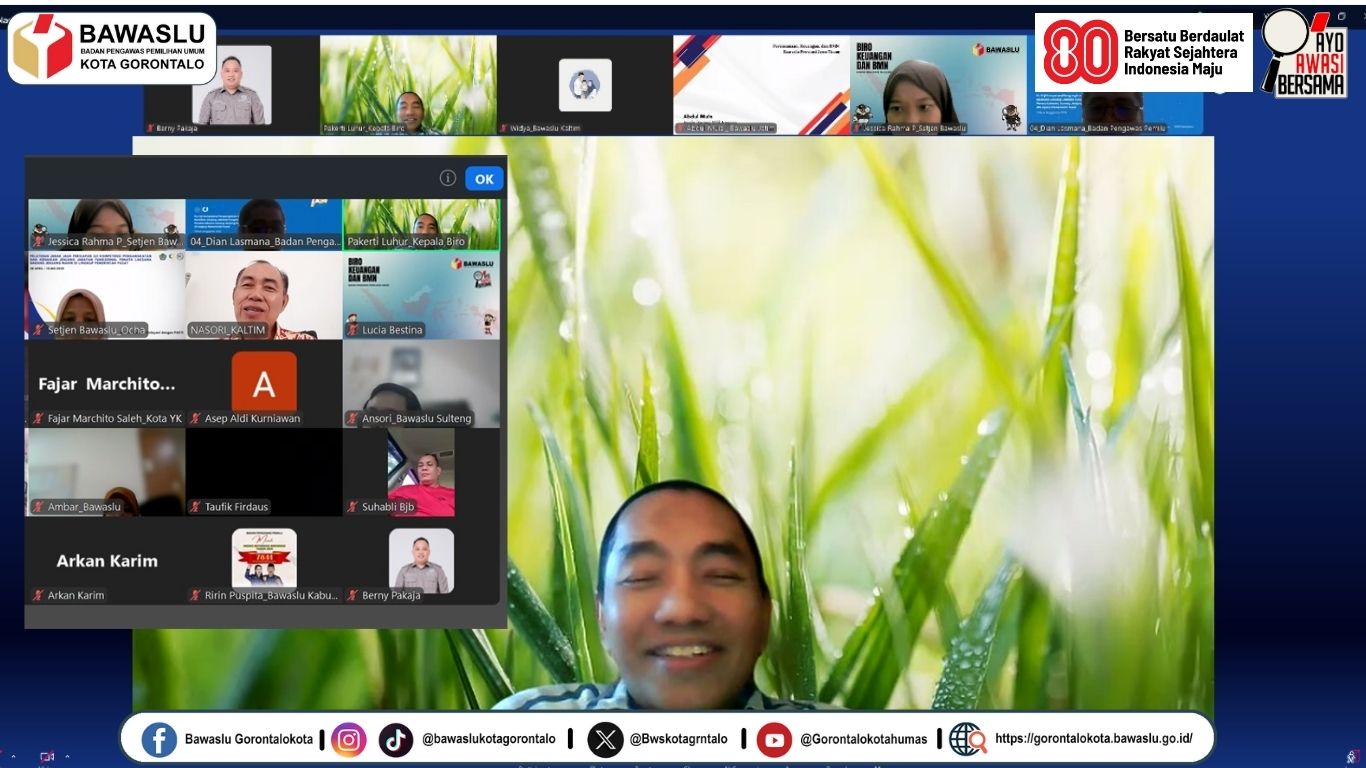The width and height of the screenshot is (1366, 768).
Task: Select Jessica Rahma's video tile in the gallery panel
Action: pyautogui.click(x=107, y=224)
